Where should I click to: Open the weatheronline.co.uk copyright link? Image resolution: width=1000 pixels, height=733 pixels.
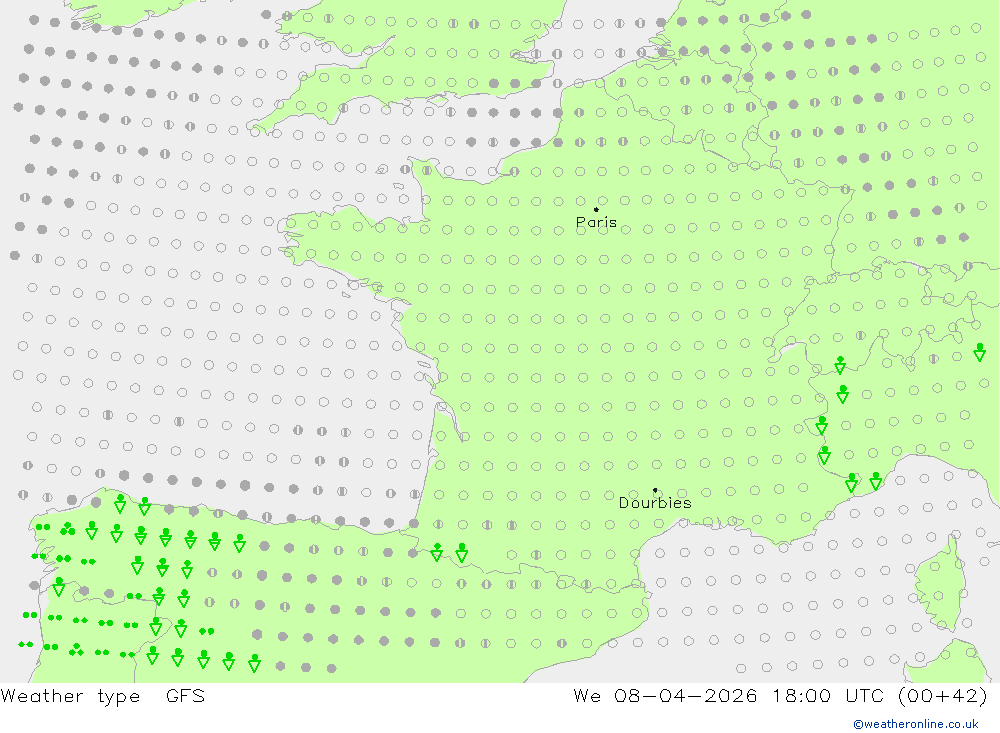[916, 724]
